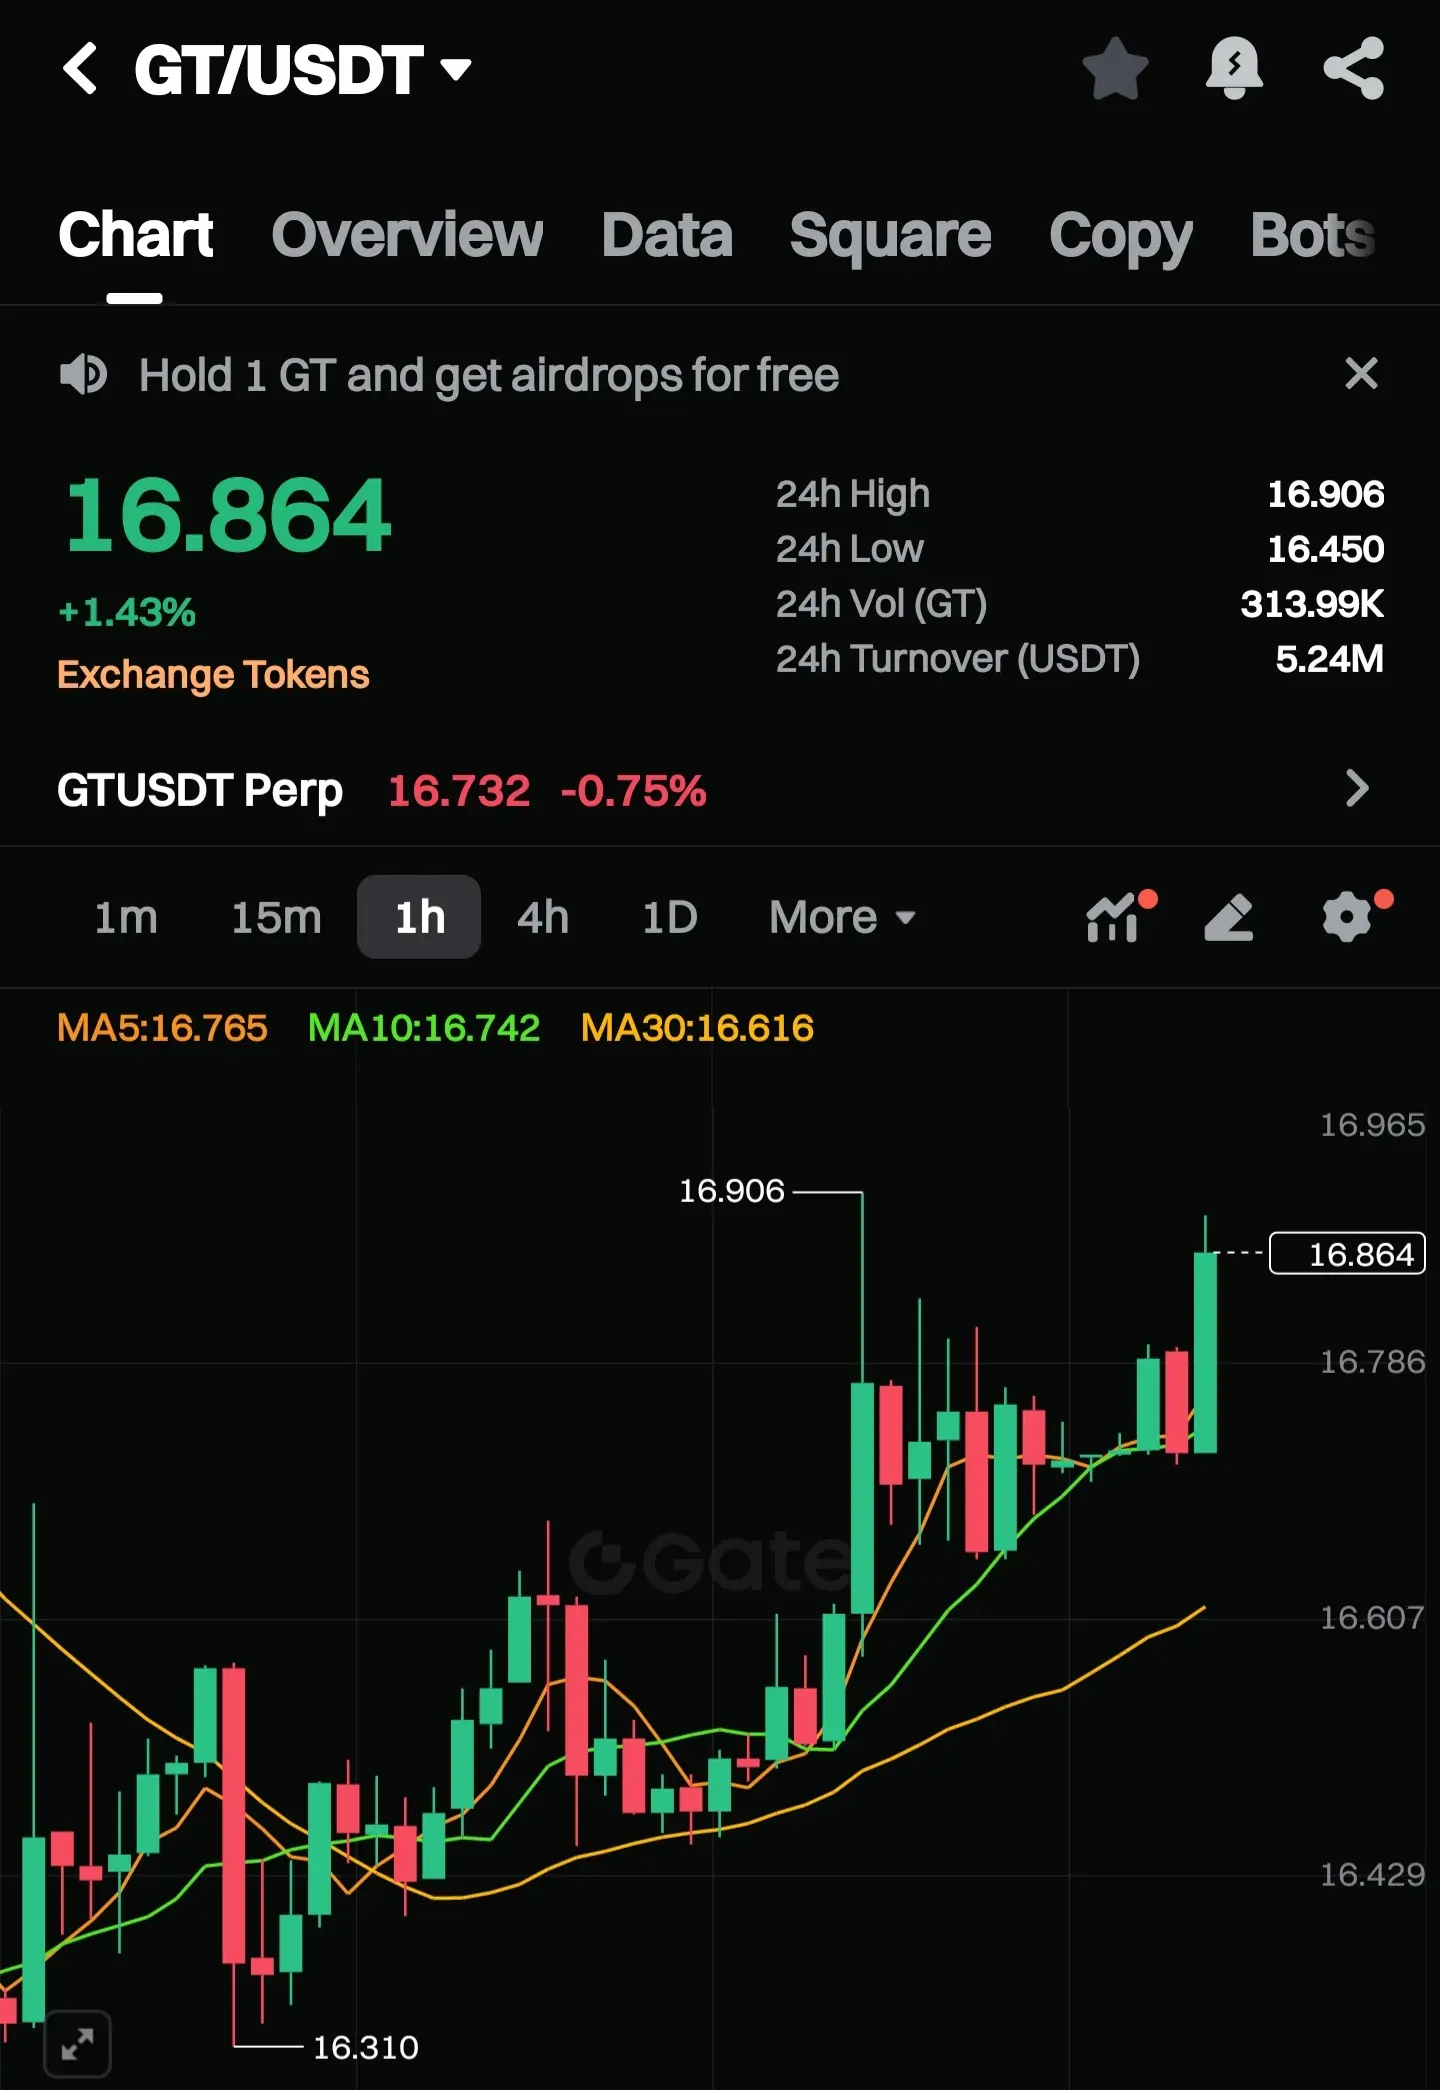1440x2090 pixels.
Task: Tap the 24h High value 16.906
Action: (x=1326, y=494)
